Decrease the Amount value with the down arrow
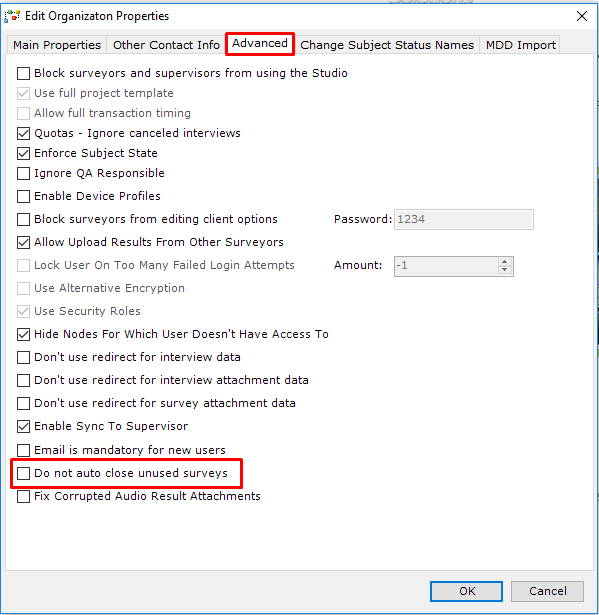This screenshot has height=615, width=599. (x=504, y=270)
